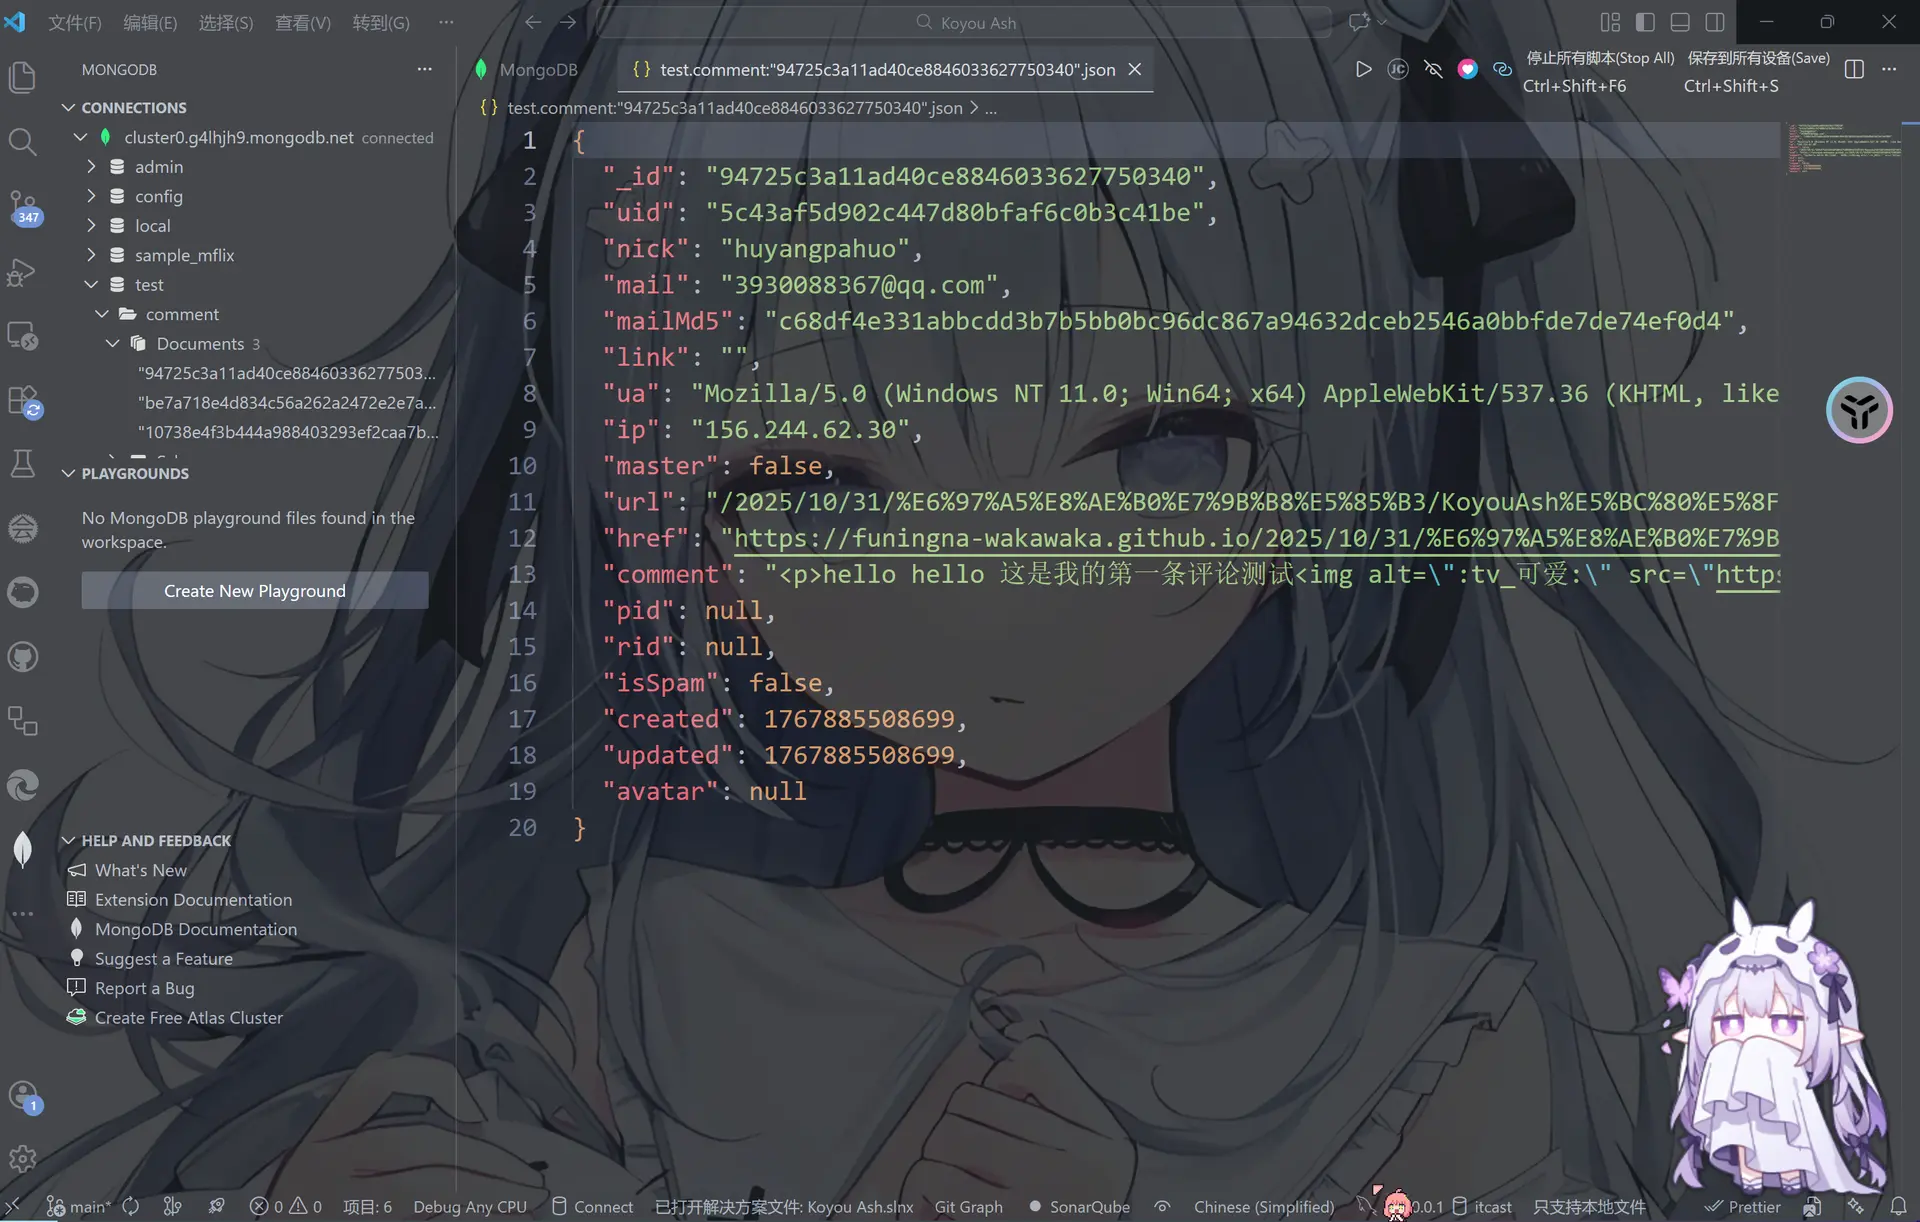The image size is (1920, 1222).
Task: Open notifications bell in status bar
Action: click(x=1898, y=1206)
